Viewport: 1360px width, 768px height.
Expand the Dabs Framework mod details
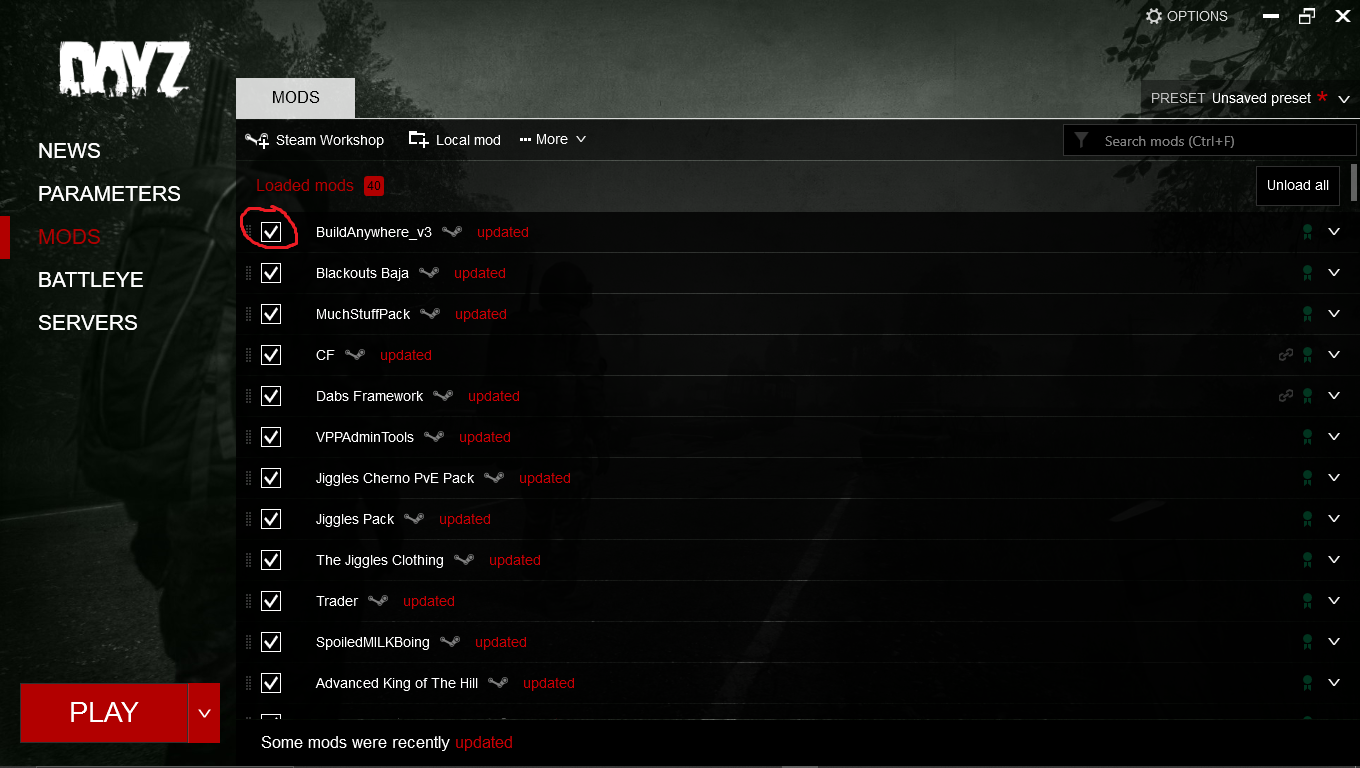pos(1334,395)
